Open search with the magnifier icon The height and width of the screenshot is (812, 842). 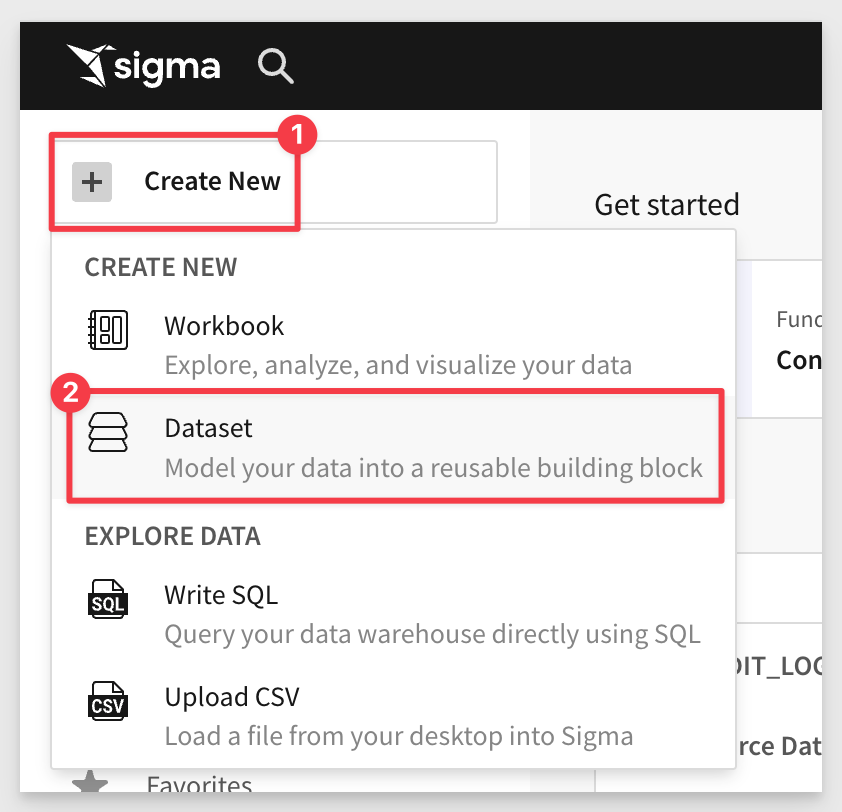275,66
